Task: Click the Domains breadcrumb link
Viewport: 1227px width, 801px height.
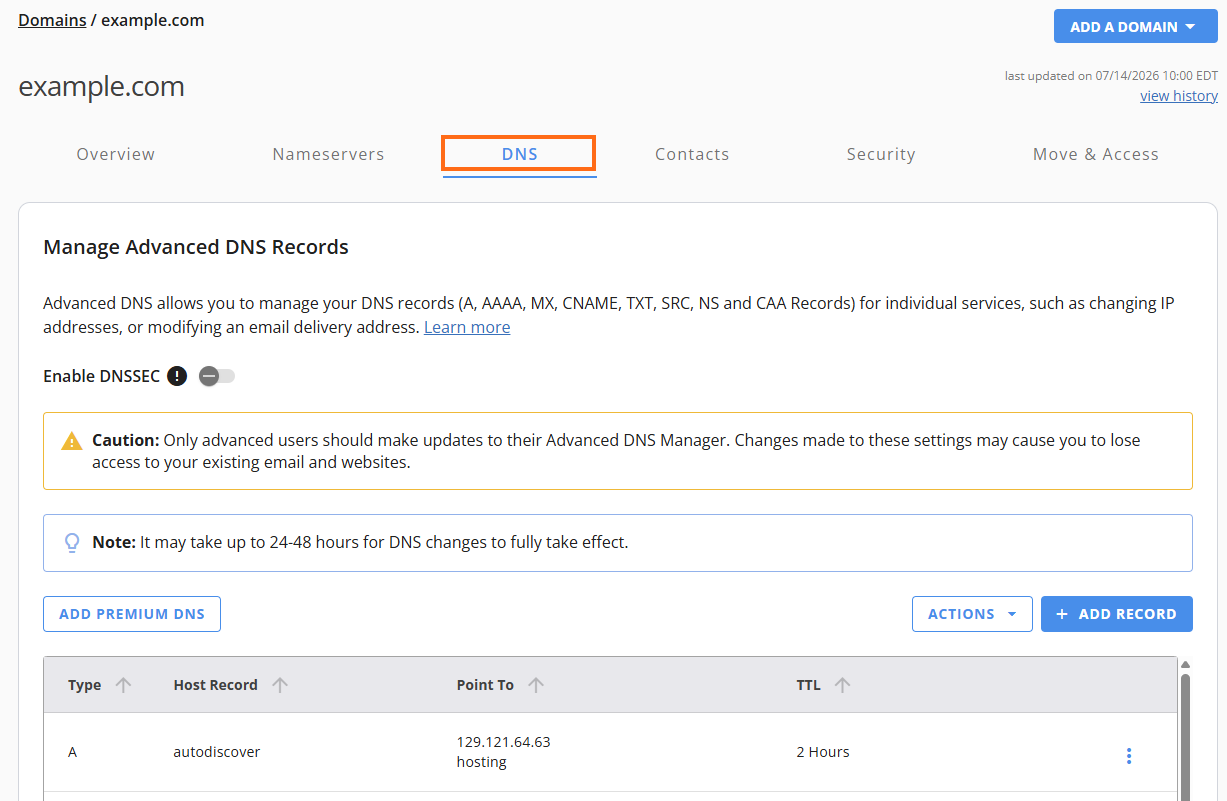Action: coord(52,20)
